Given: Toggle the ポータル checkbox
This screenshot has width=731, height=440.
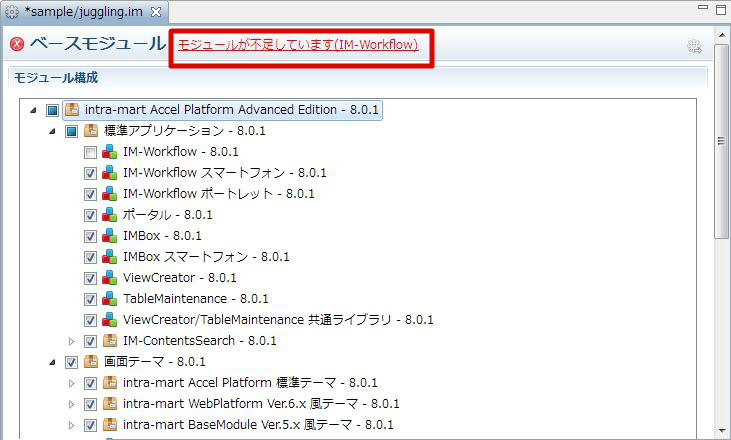Looking at the screenshot, I should pyautogui.click(x=90, y=215).
